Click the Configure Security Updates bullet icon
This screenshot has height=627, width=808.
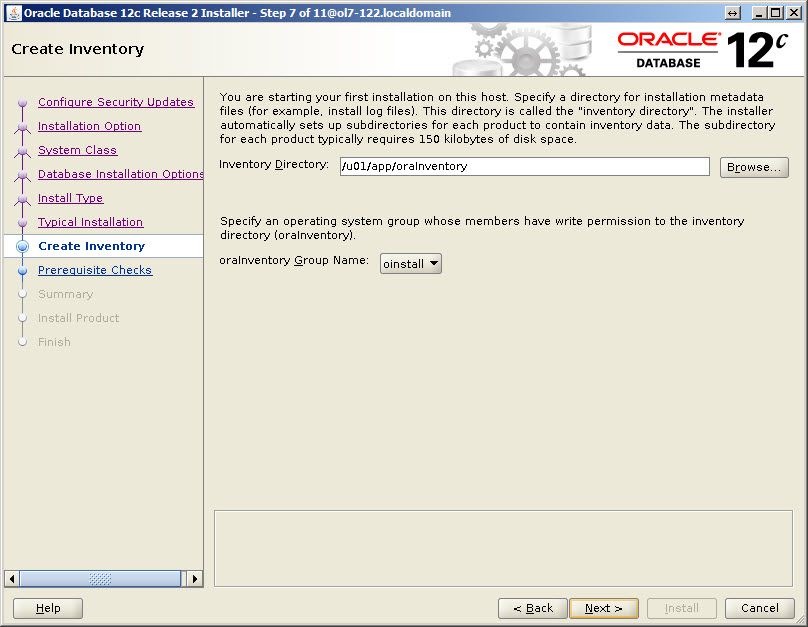click(x=22, y=103)
